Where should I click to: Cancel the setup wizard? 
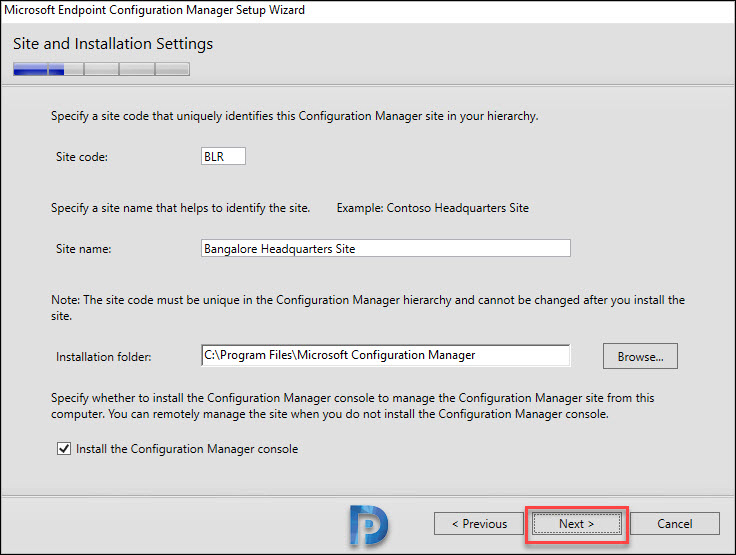point(675,524)
